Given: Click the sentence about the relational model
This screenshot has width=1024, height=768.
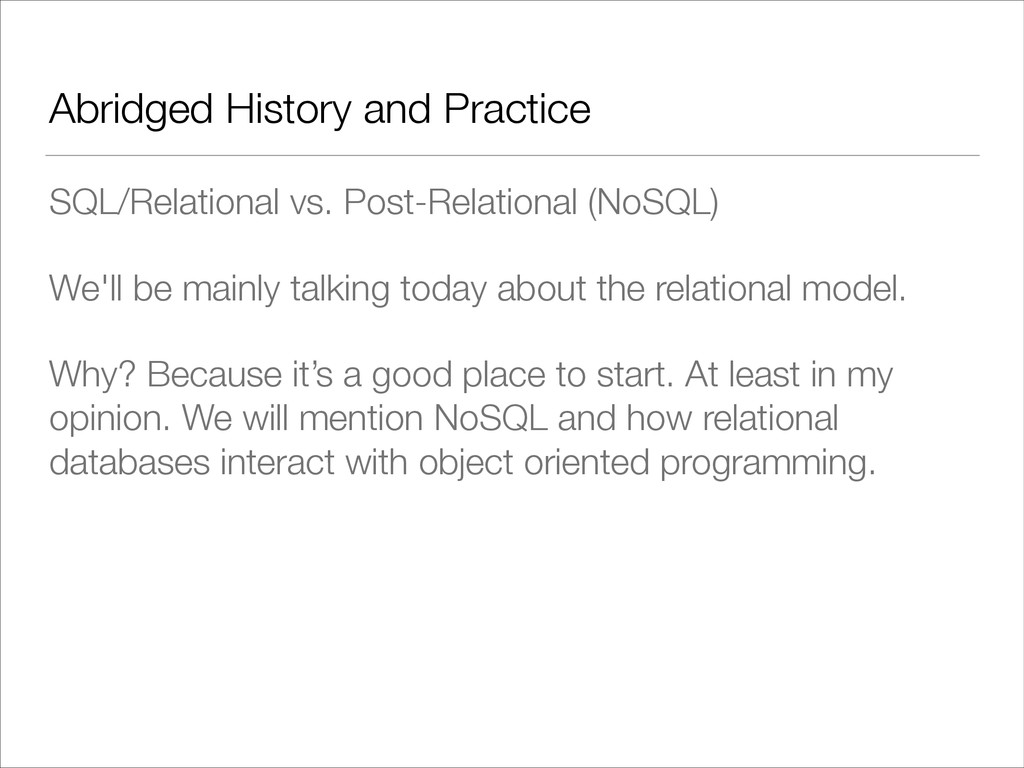Looking at the screenshot, I should click(x=477, y=289).
